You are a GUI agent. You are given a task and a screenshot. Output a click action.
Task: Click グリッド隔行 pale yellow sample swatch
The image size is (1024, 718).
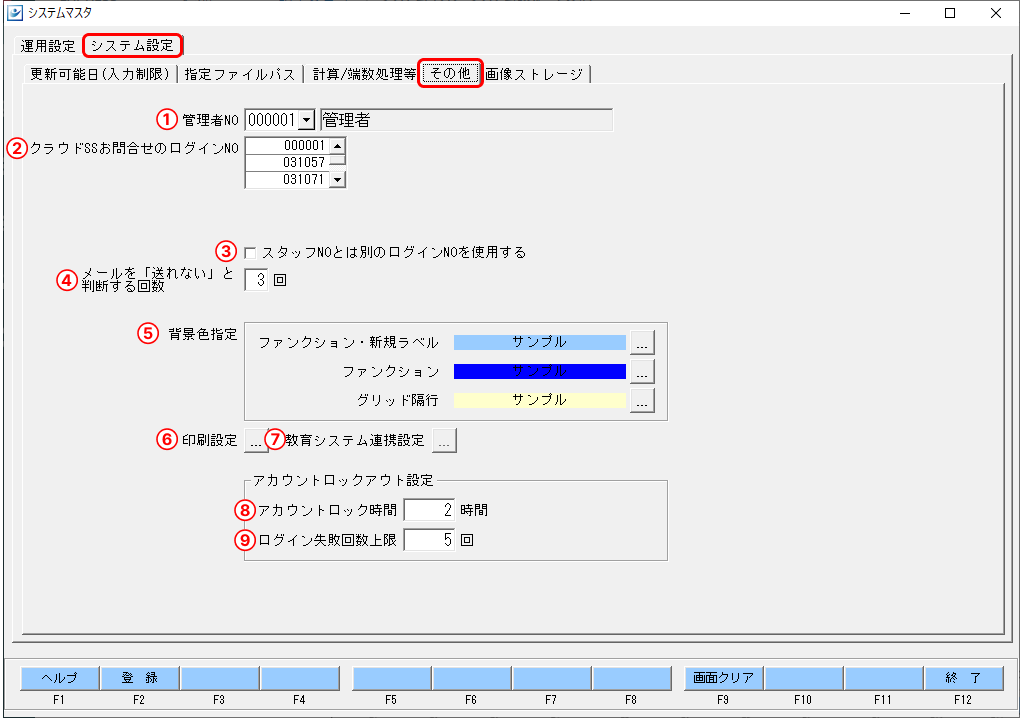[x=539, y=400]
